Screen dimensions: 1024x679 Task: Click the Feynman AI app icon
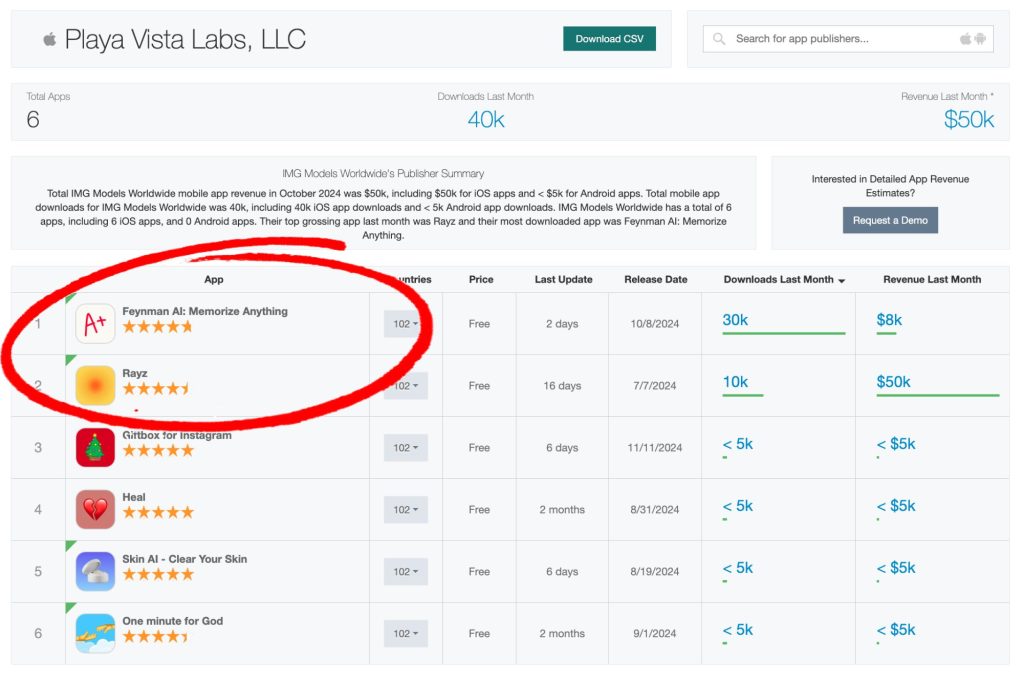coord(95,323)
